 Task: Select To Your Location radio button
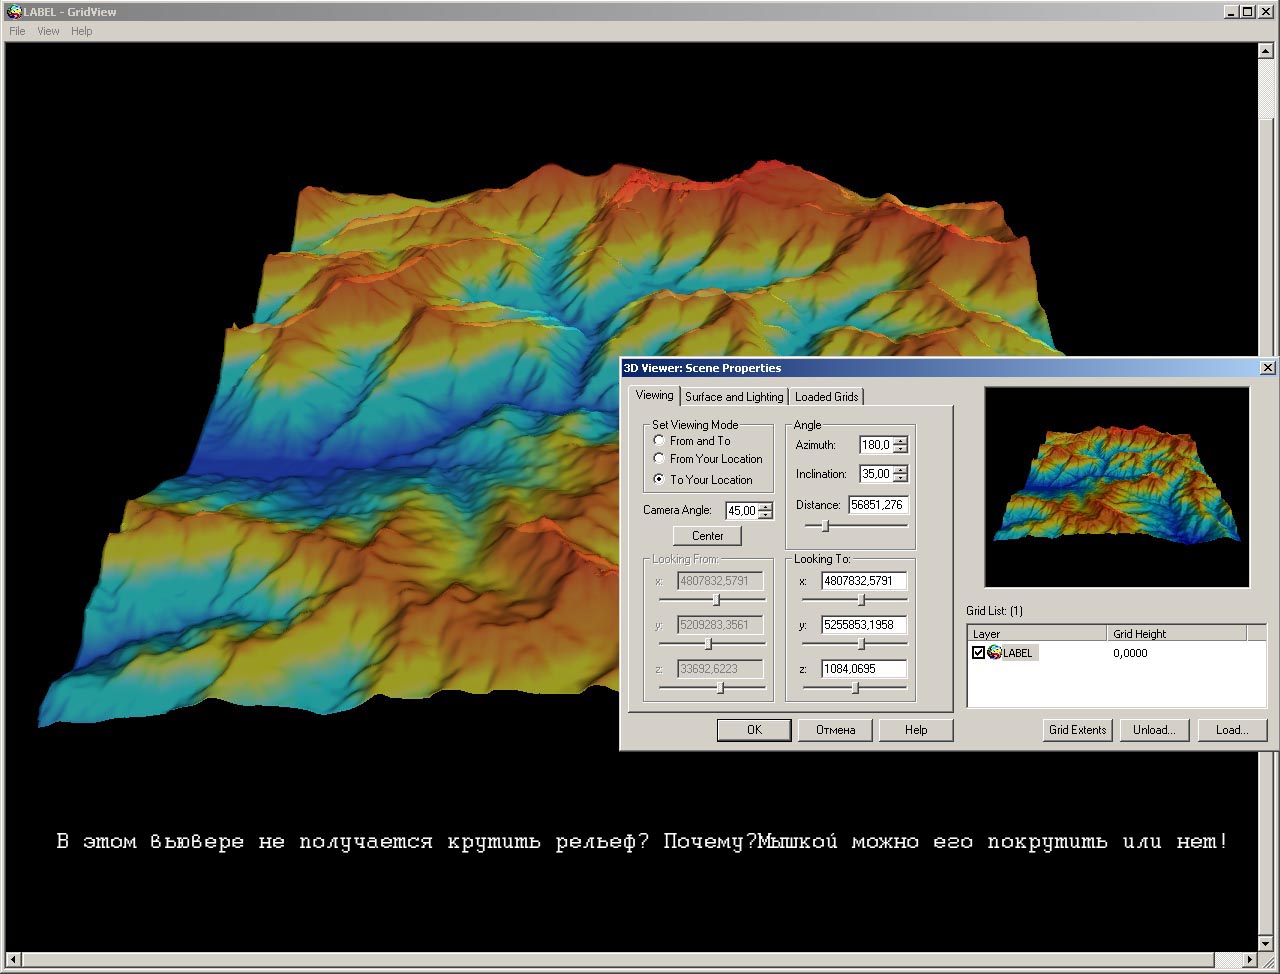click(x=659, y=479)
